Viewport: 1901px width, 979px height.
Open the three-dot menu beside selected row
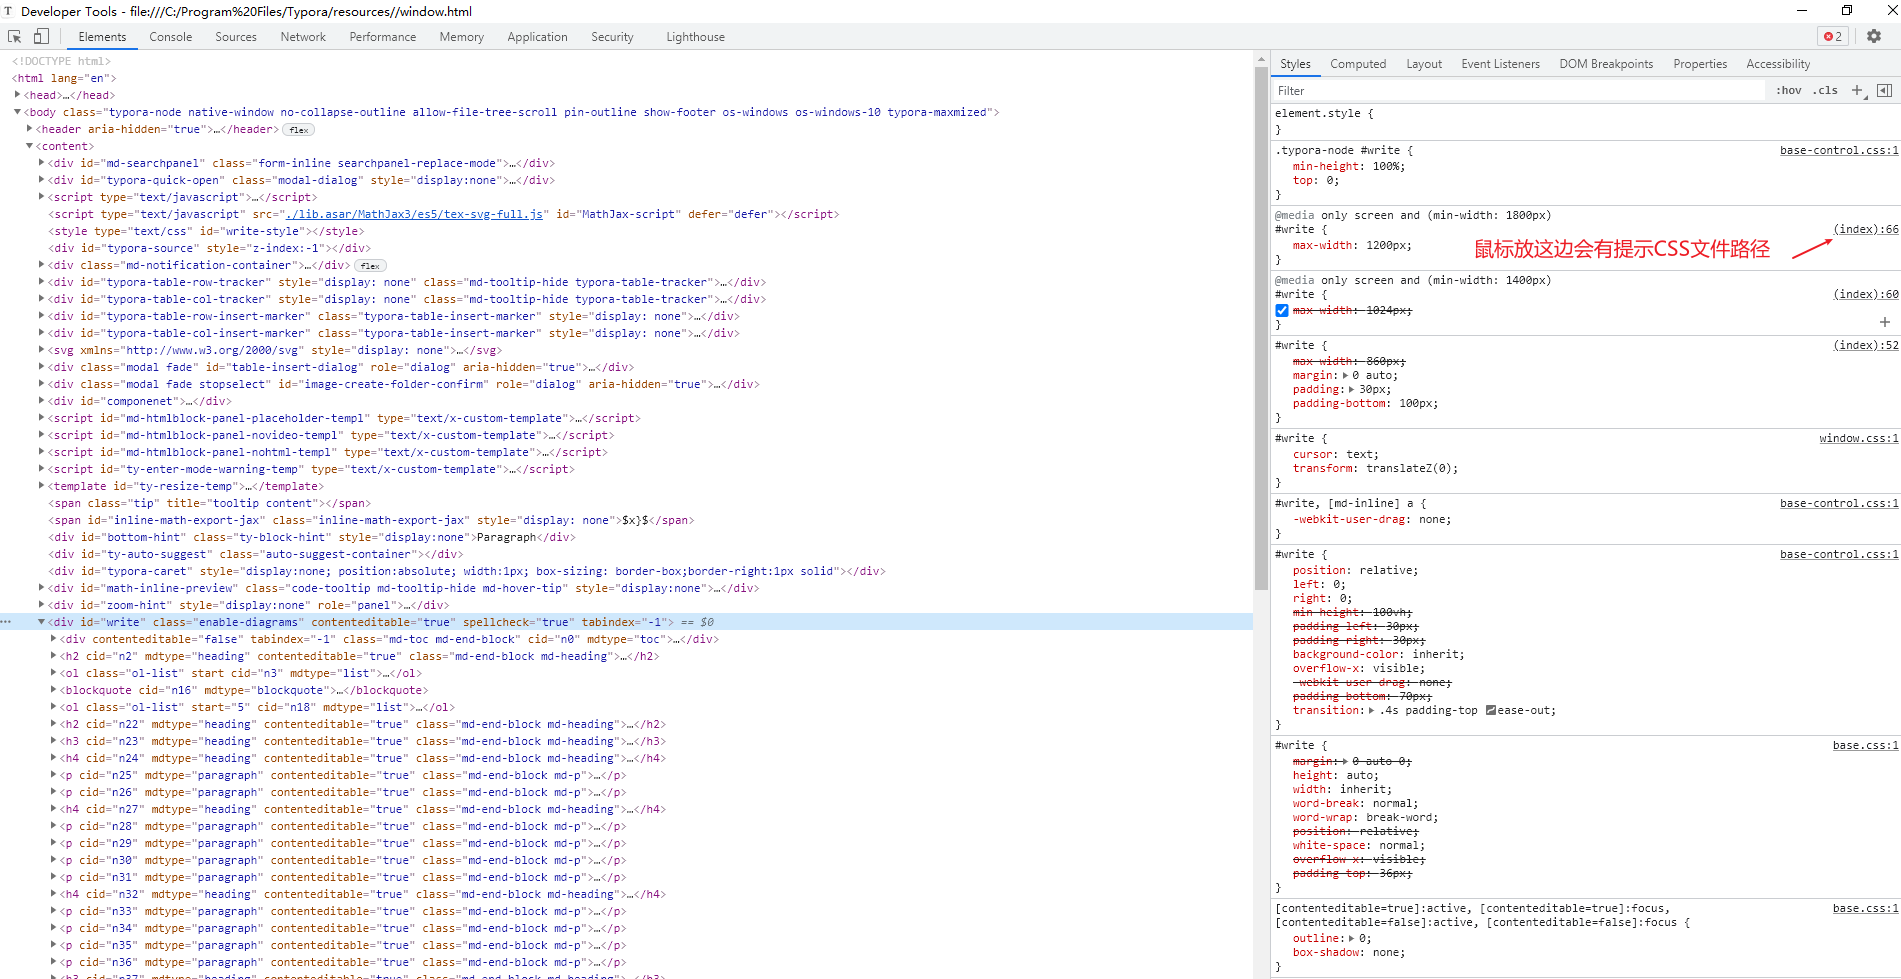(6, 622)
